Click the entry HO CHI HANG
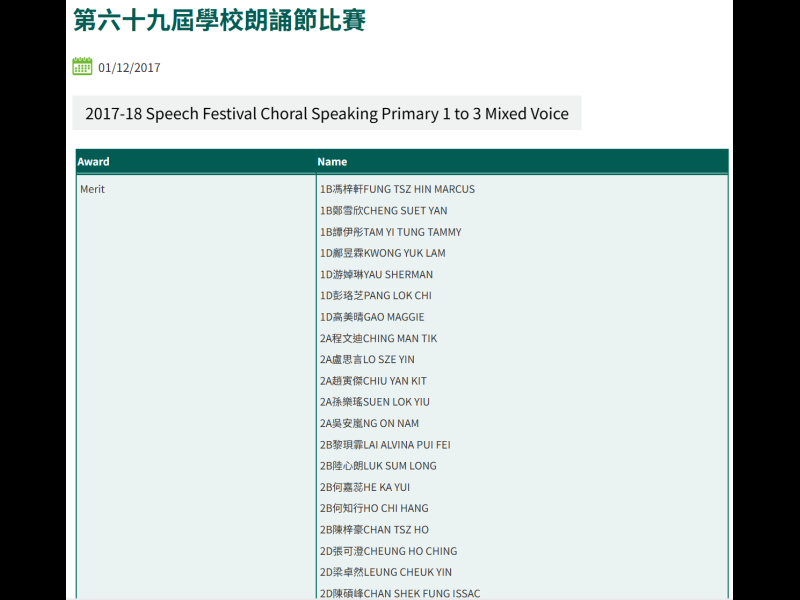Screen dimensions: 800x600 (374, 508)
